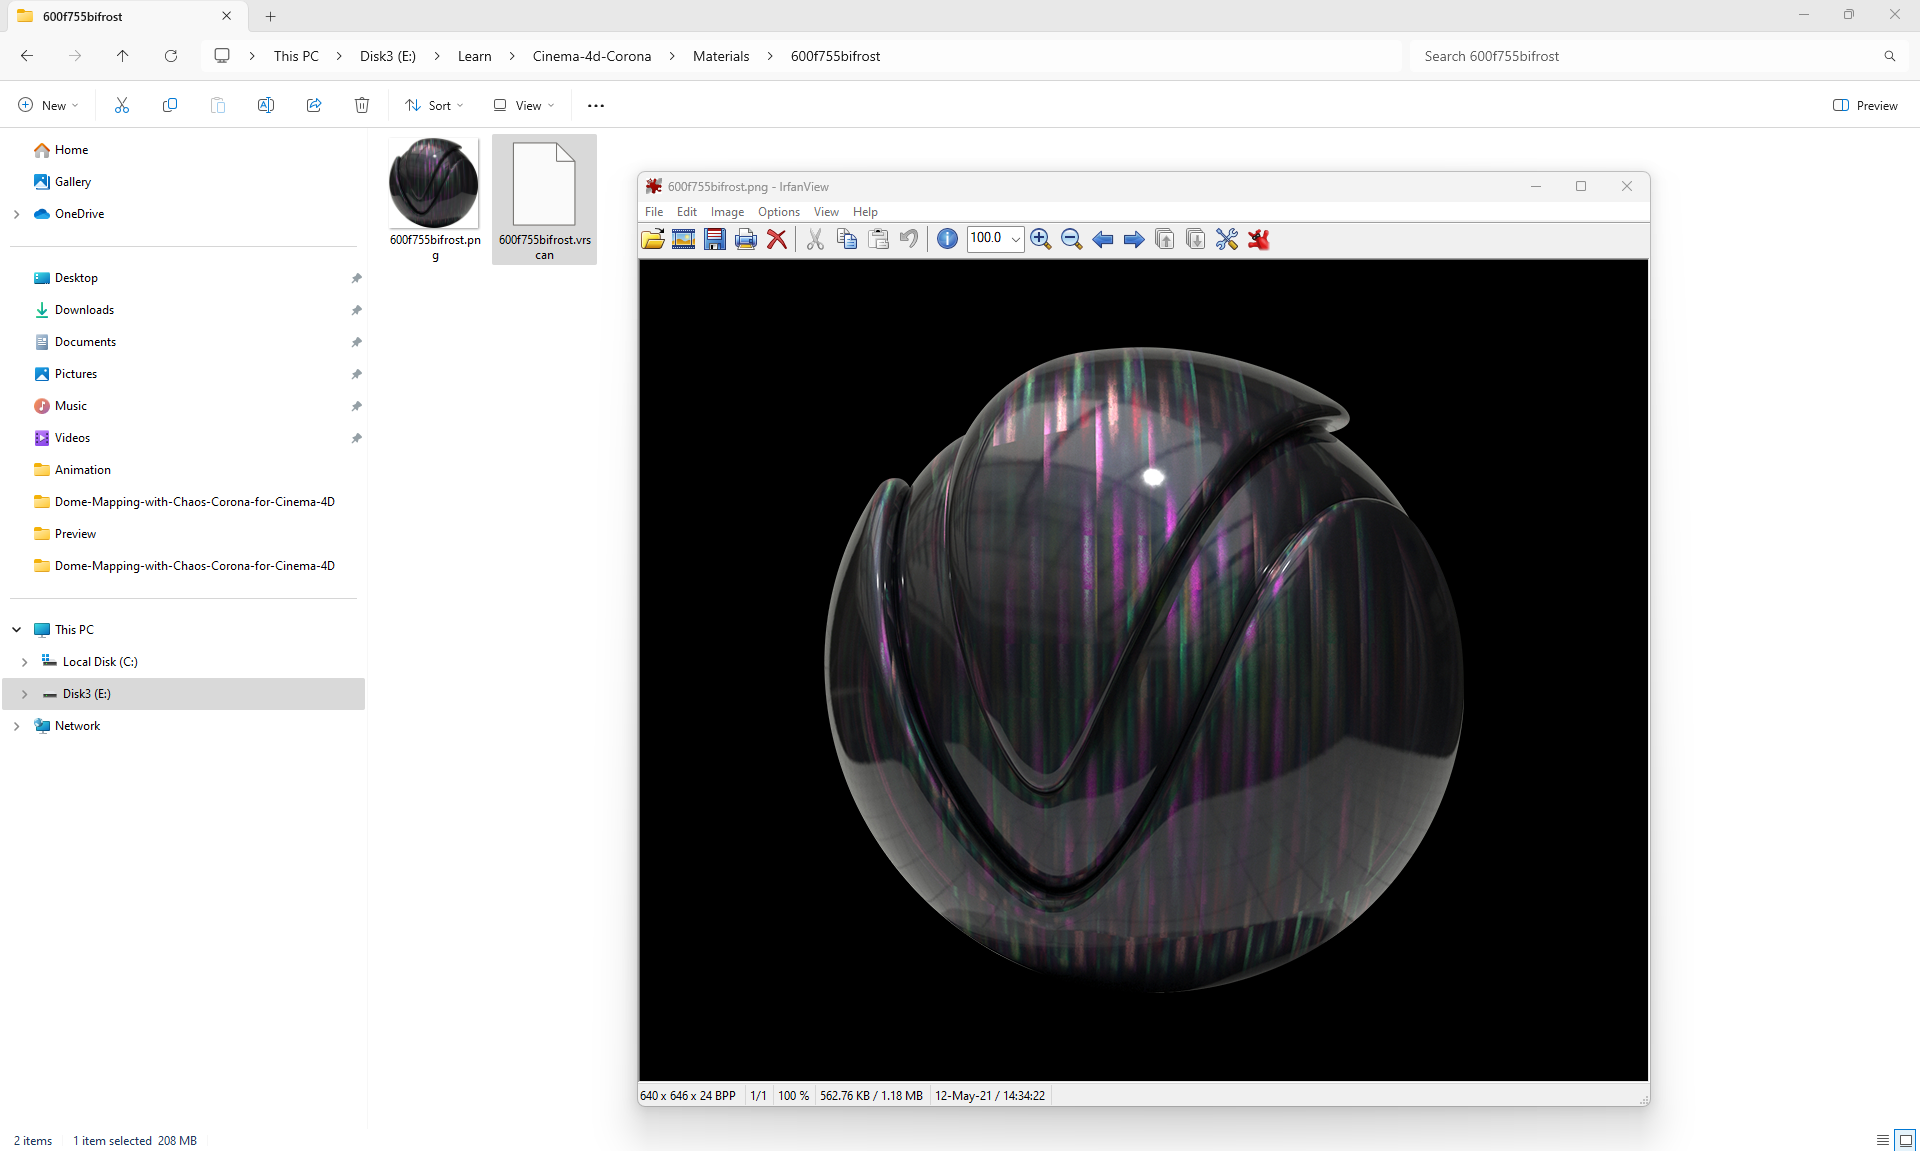Go to next image with right arrow

pyautogui.click(x=1134, y=239)
